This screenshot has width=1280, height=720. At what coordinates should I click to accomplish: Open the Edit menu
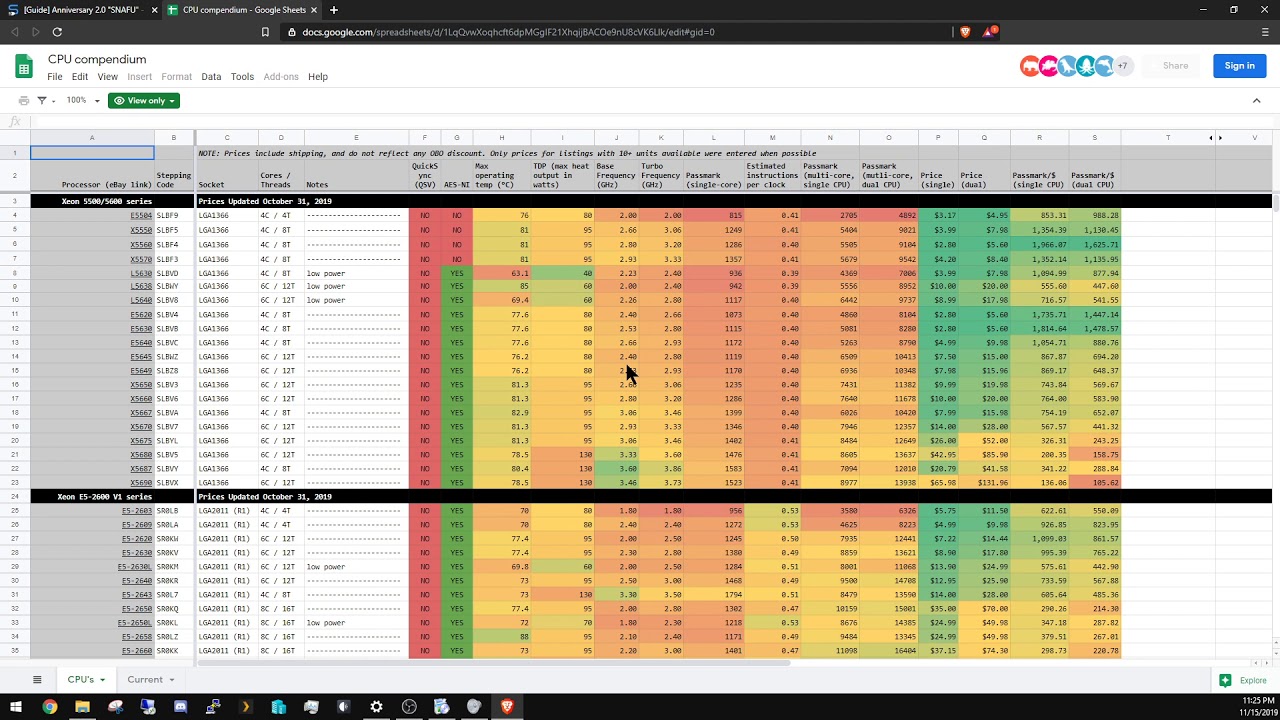80,76
